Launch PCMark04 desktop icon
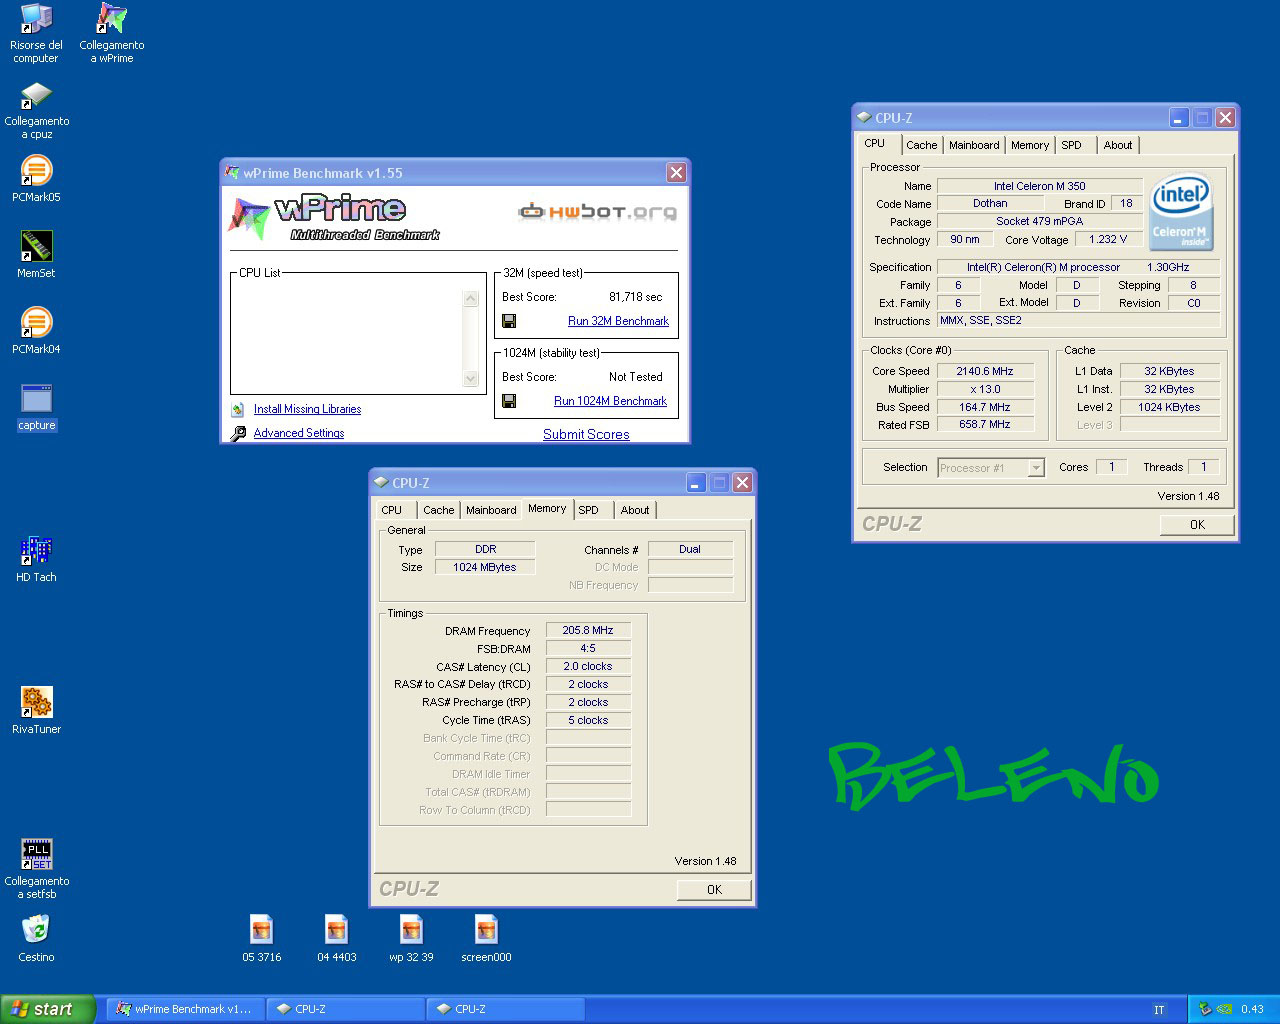1280x1024 pixels. (36, 331)
